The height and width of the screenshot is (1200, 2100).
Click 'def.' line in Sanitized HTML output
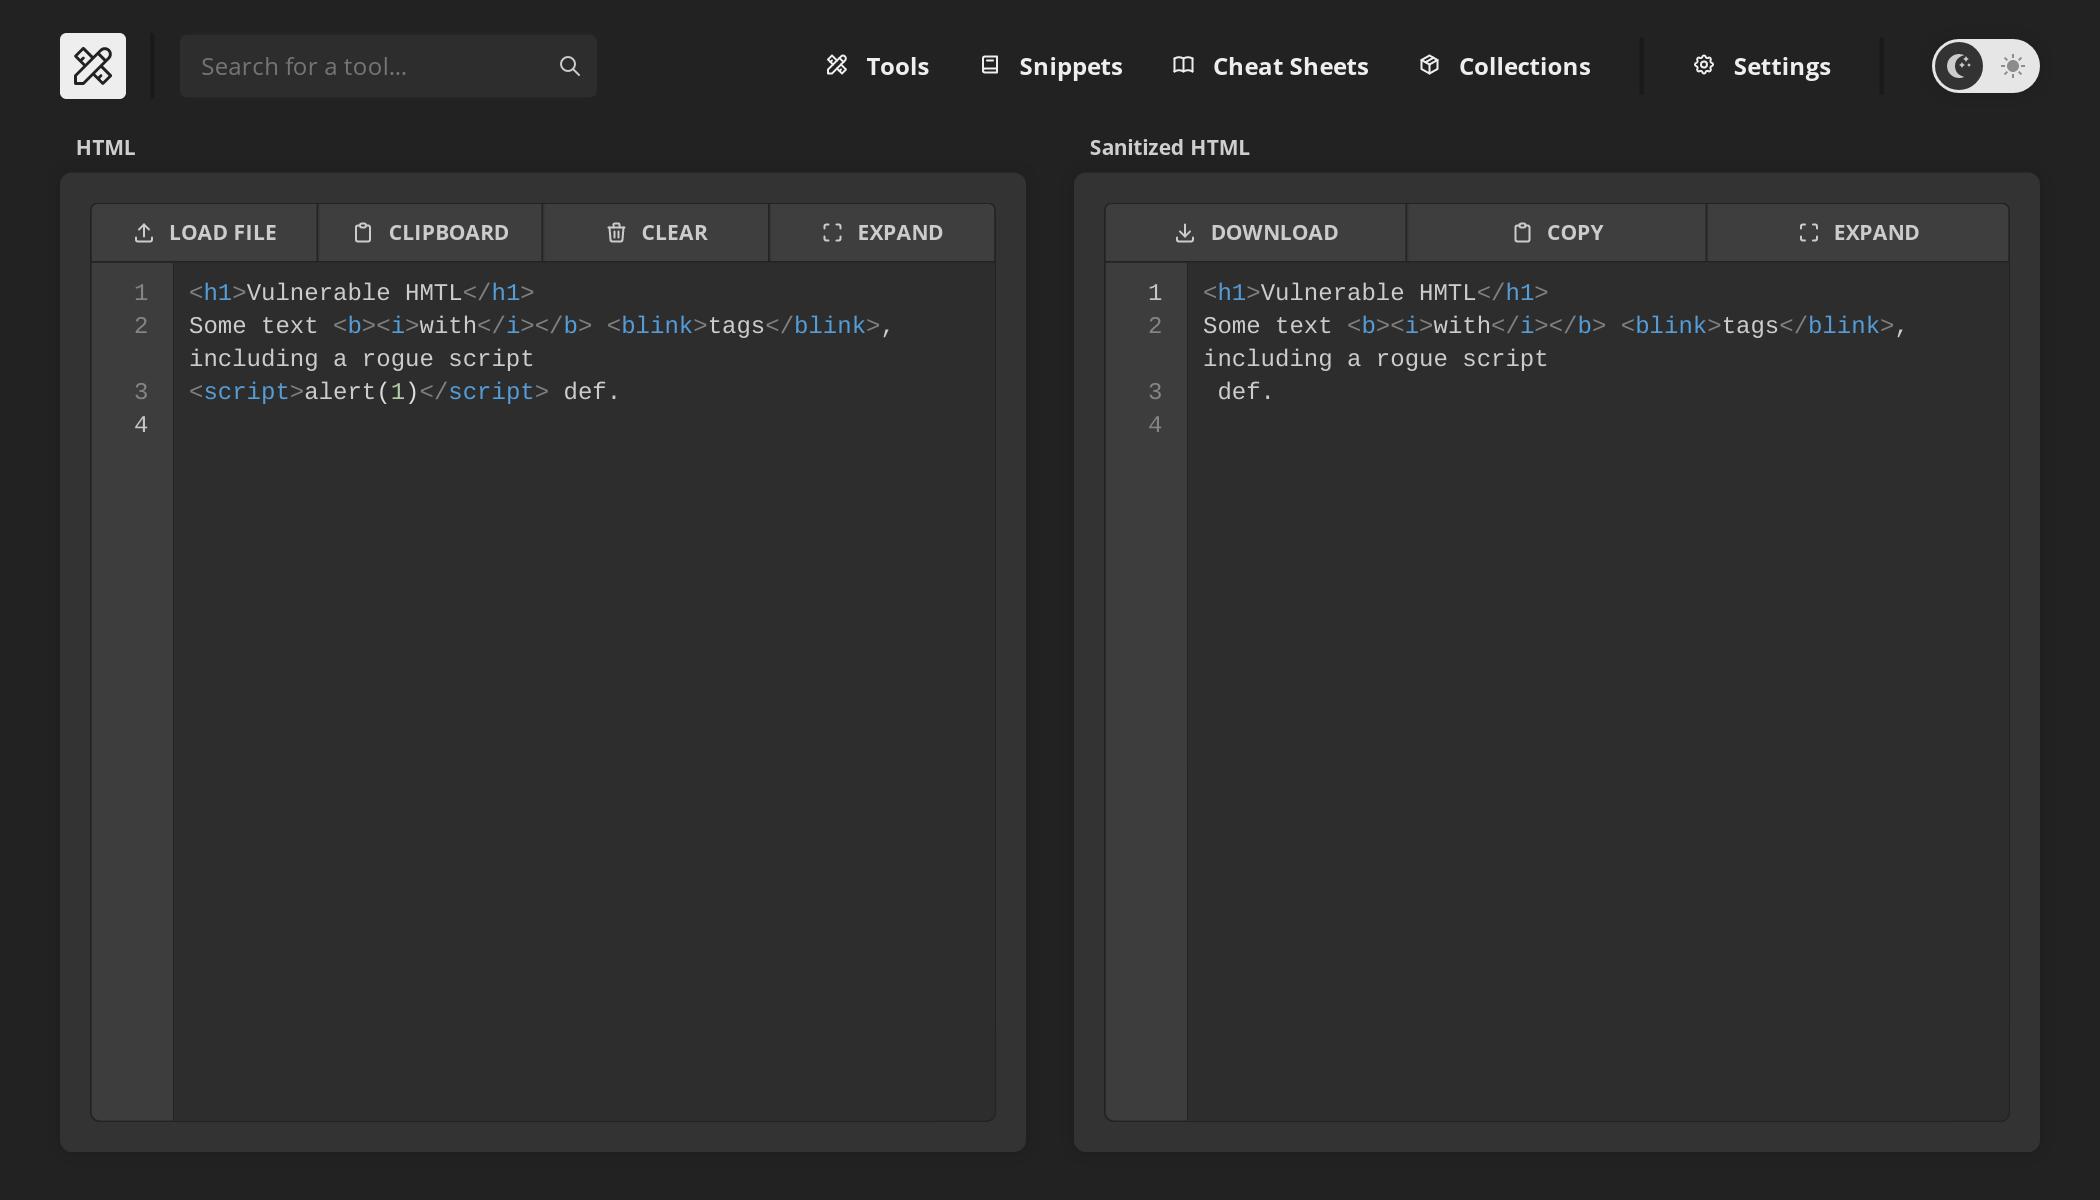(x=1245, y=392)
